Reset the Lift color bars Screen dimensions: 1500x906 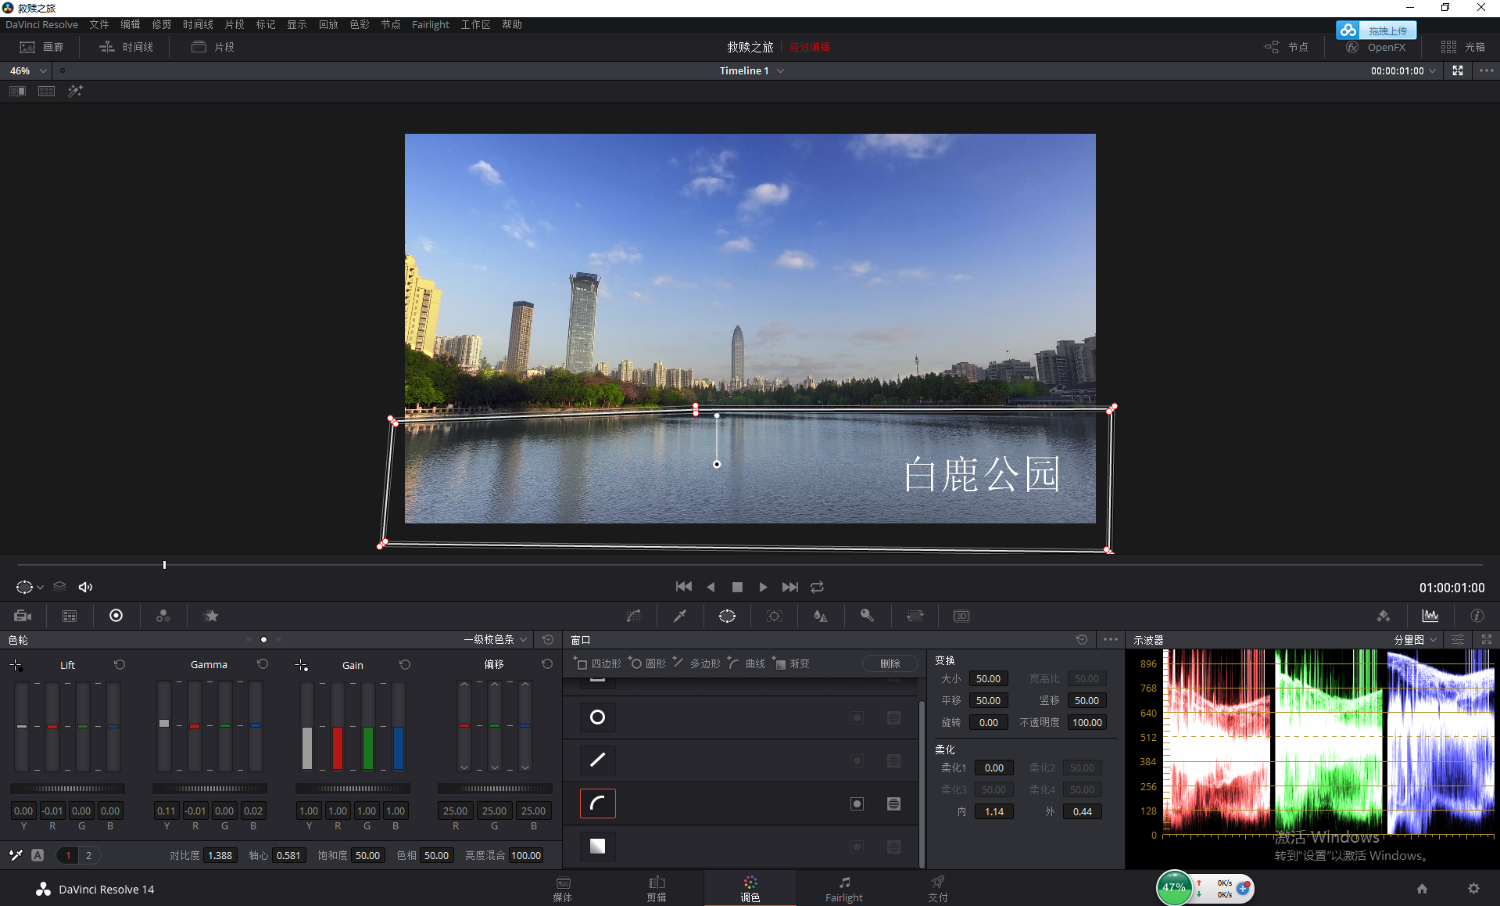pos(120,665)
